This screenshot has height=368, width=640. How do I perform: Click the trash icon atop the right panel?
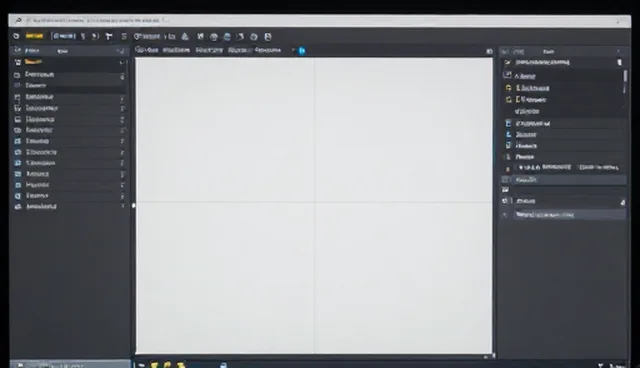tap(620, 62)
